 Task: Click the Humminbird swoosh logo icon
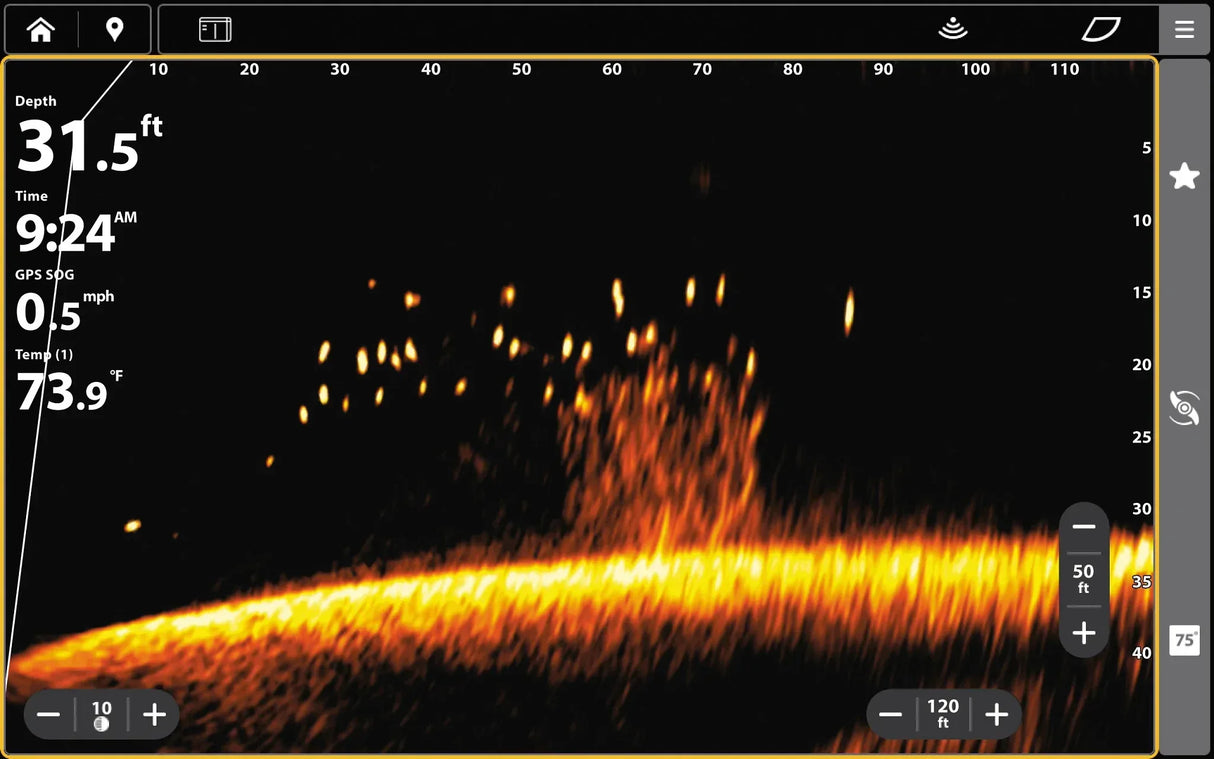(1101, 29)
